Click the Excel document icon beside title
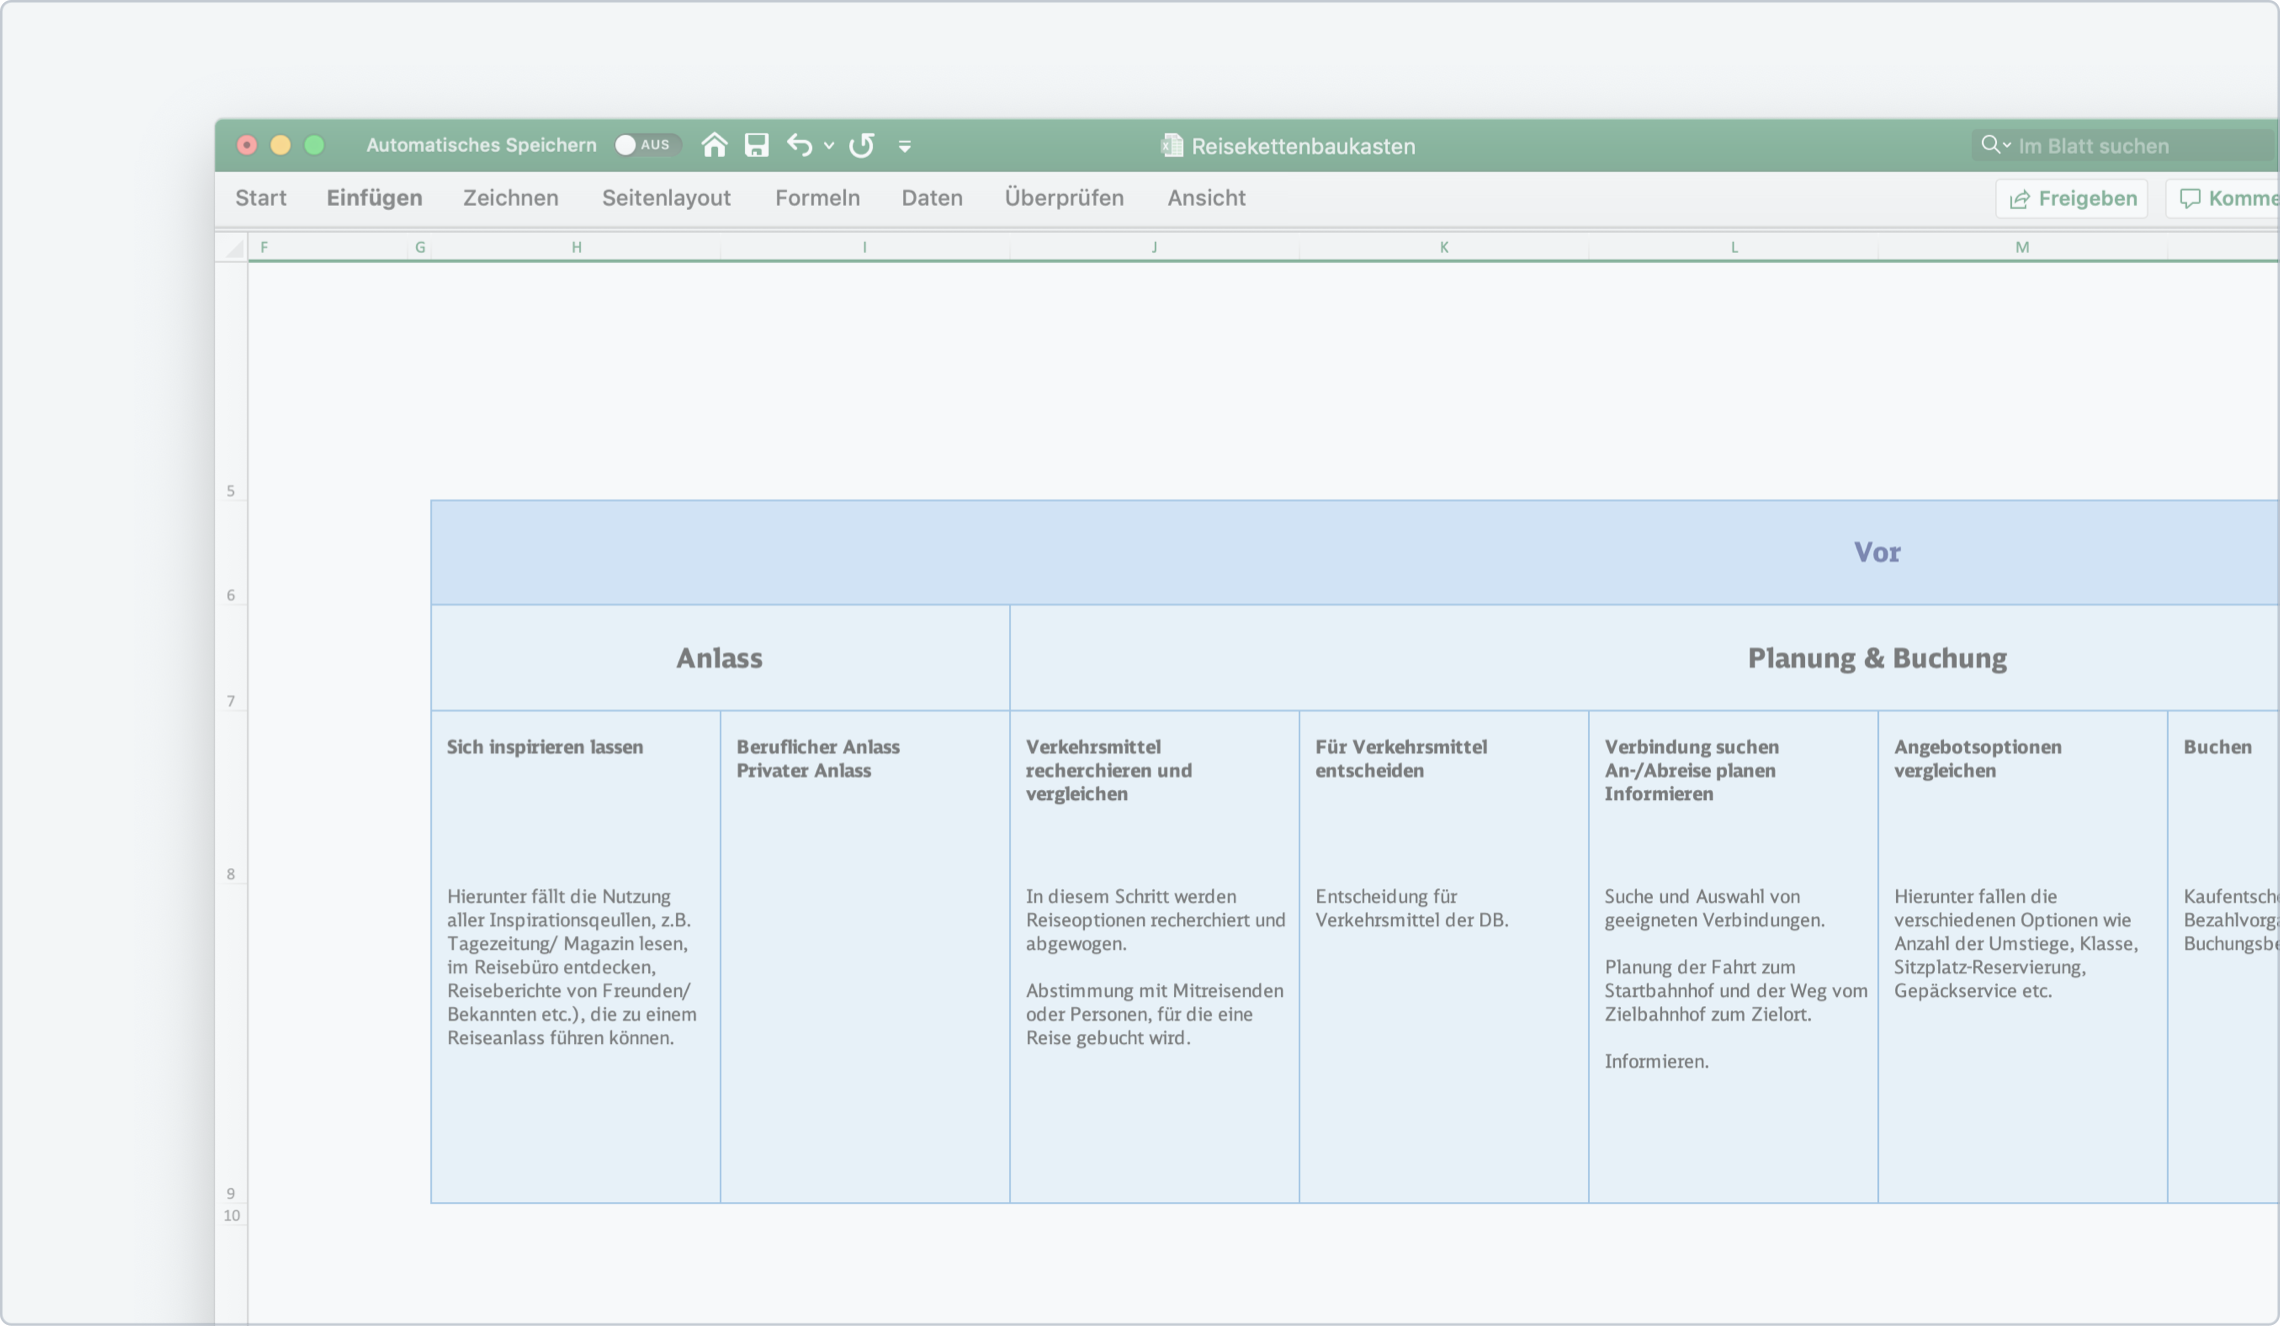Viewport: 2280px width, 1326px height. point(1172,146)
